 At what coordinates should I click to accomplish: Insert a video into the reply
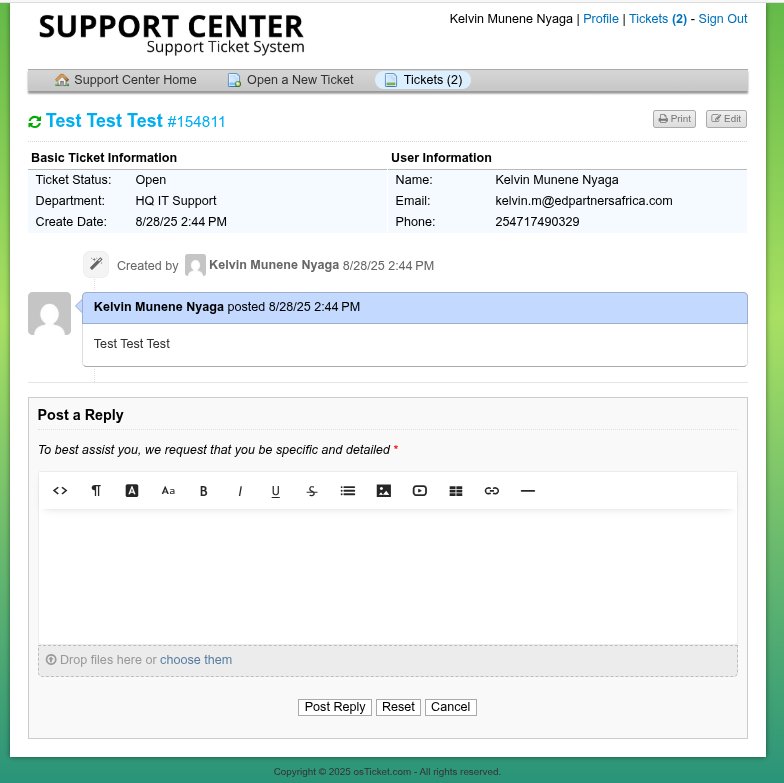[x=420, y=491]
